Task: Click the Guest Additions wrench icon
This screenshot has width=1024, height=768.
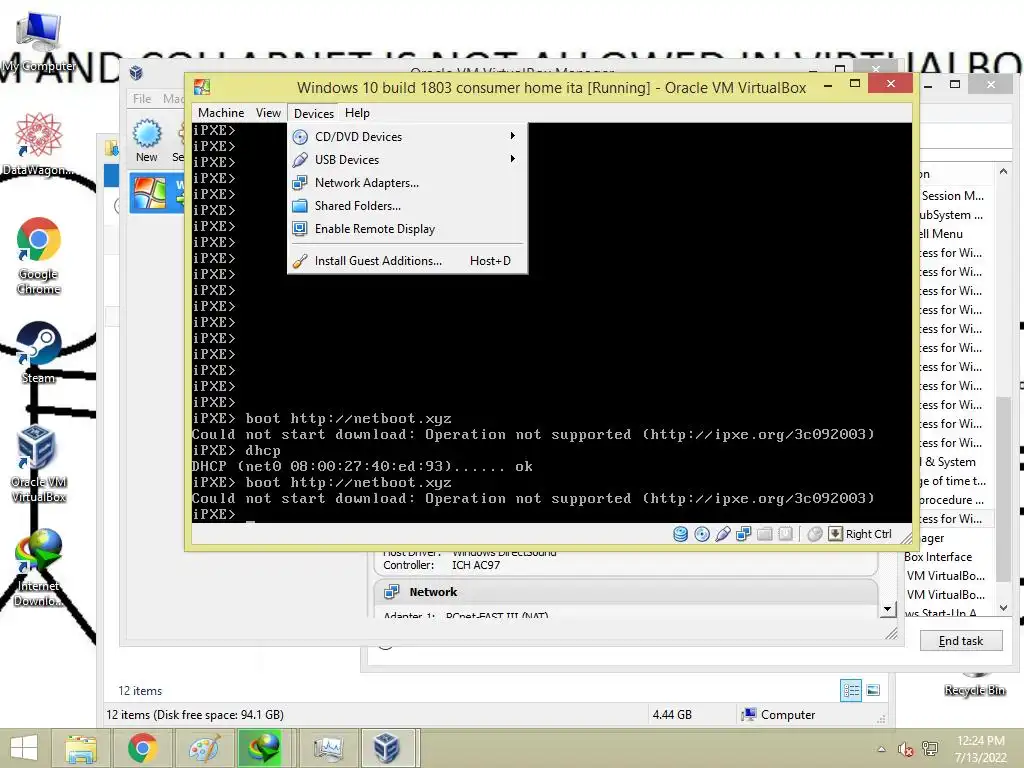Action: [x=300, y=261]
